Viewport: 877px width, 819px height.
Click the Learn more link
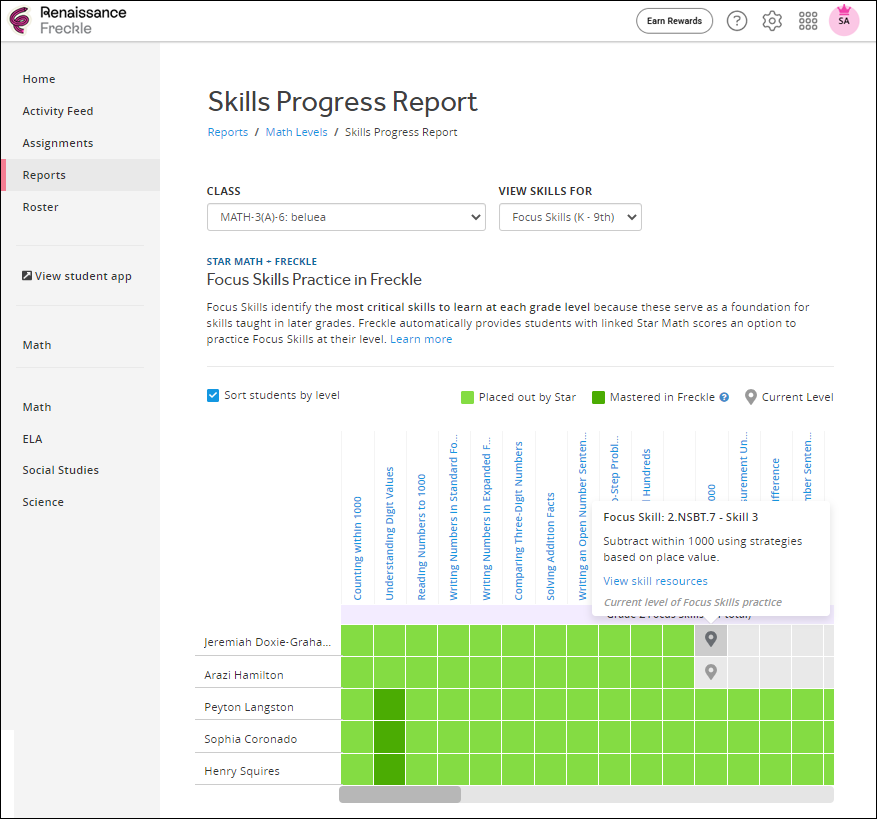click(x=421, y=339)
